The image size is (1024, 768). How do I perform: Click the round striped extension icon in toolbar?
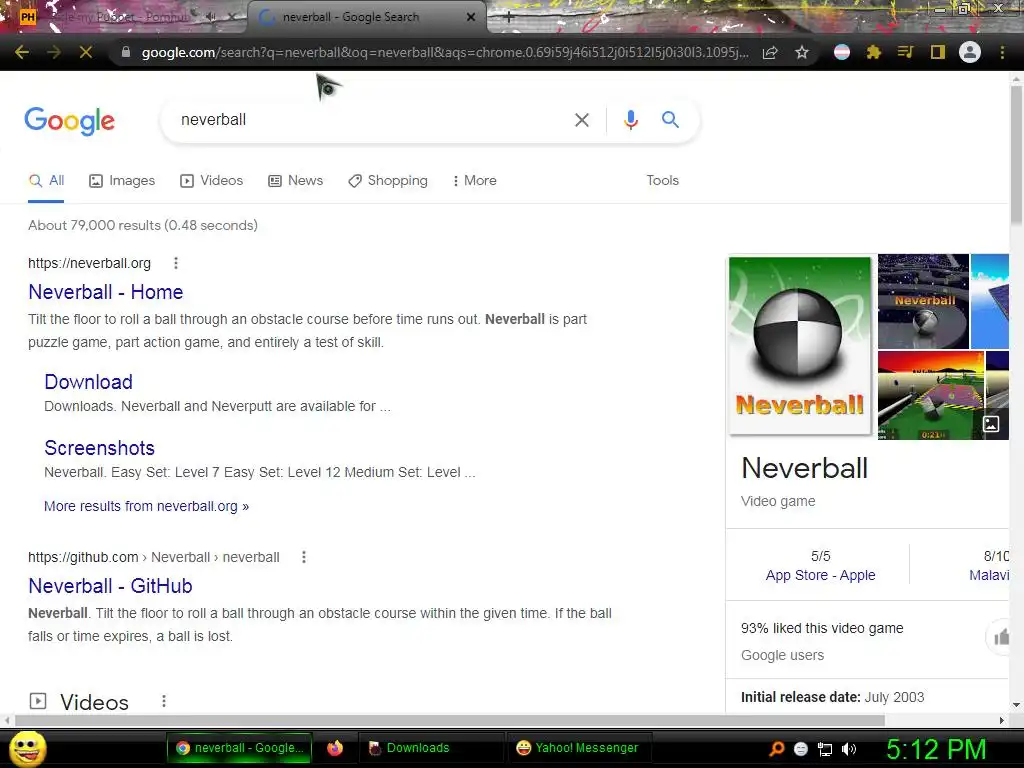click(842, 52)
